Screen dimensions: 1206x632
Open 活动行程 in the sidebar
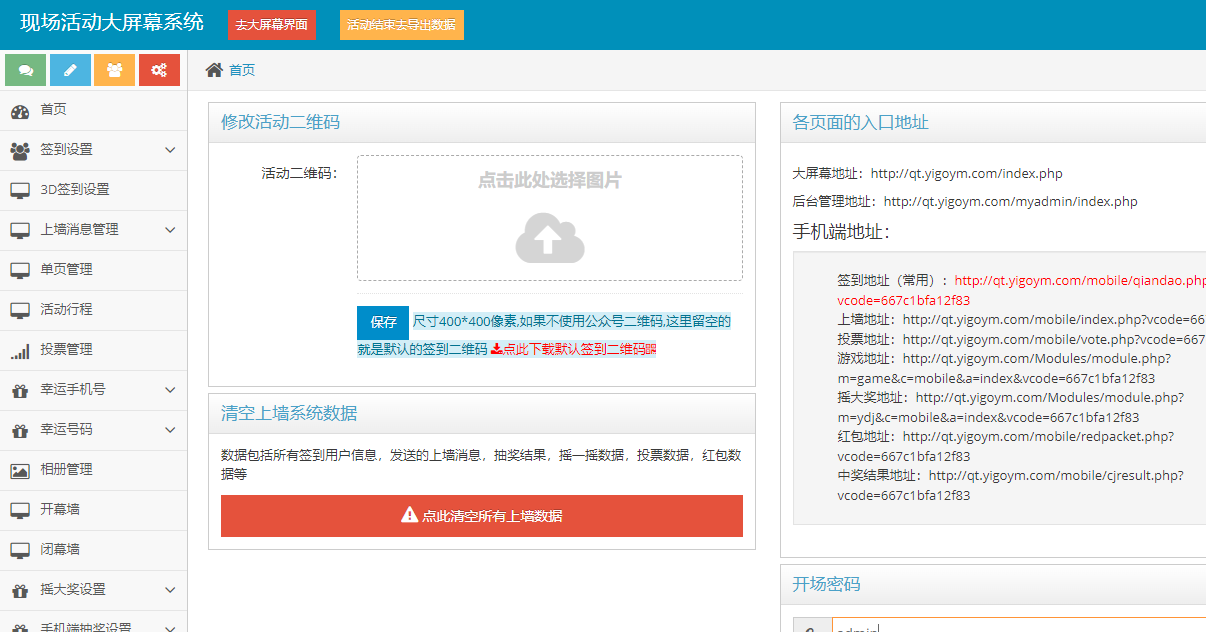(x=66, y=310)
